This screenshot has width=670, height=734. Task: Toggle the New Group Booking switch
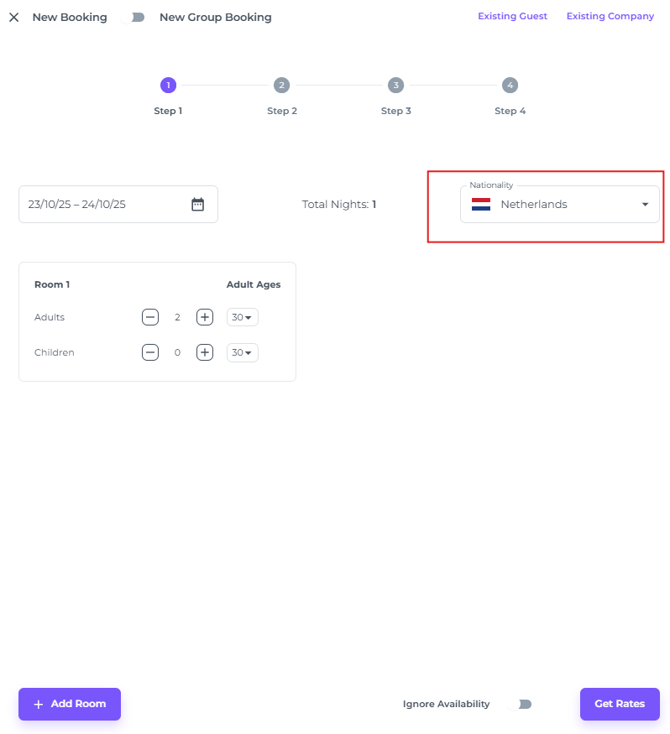134,17
